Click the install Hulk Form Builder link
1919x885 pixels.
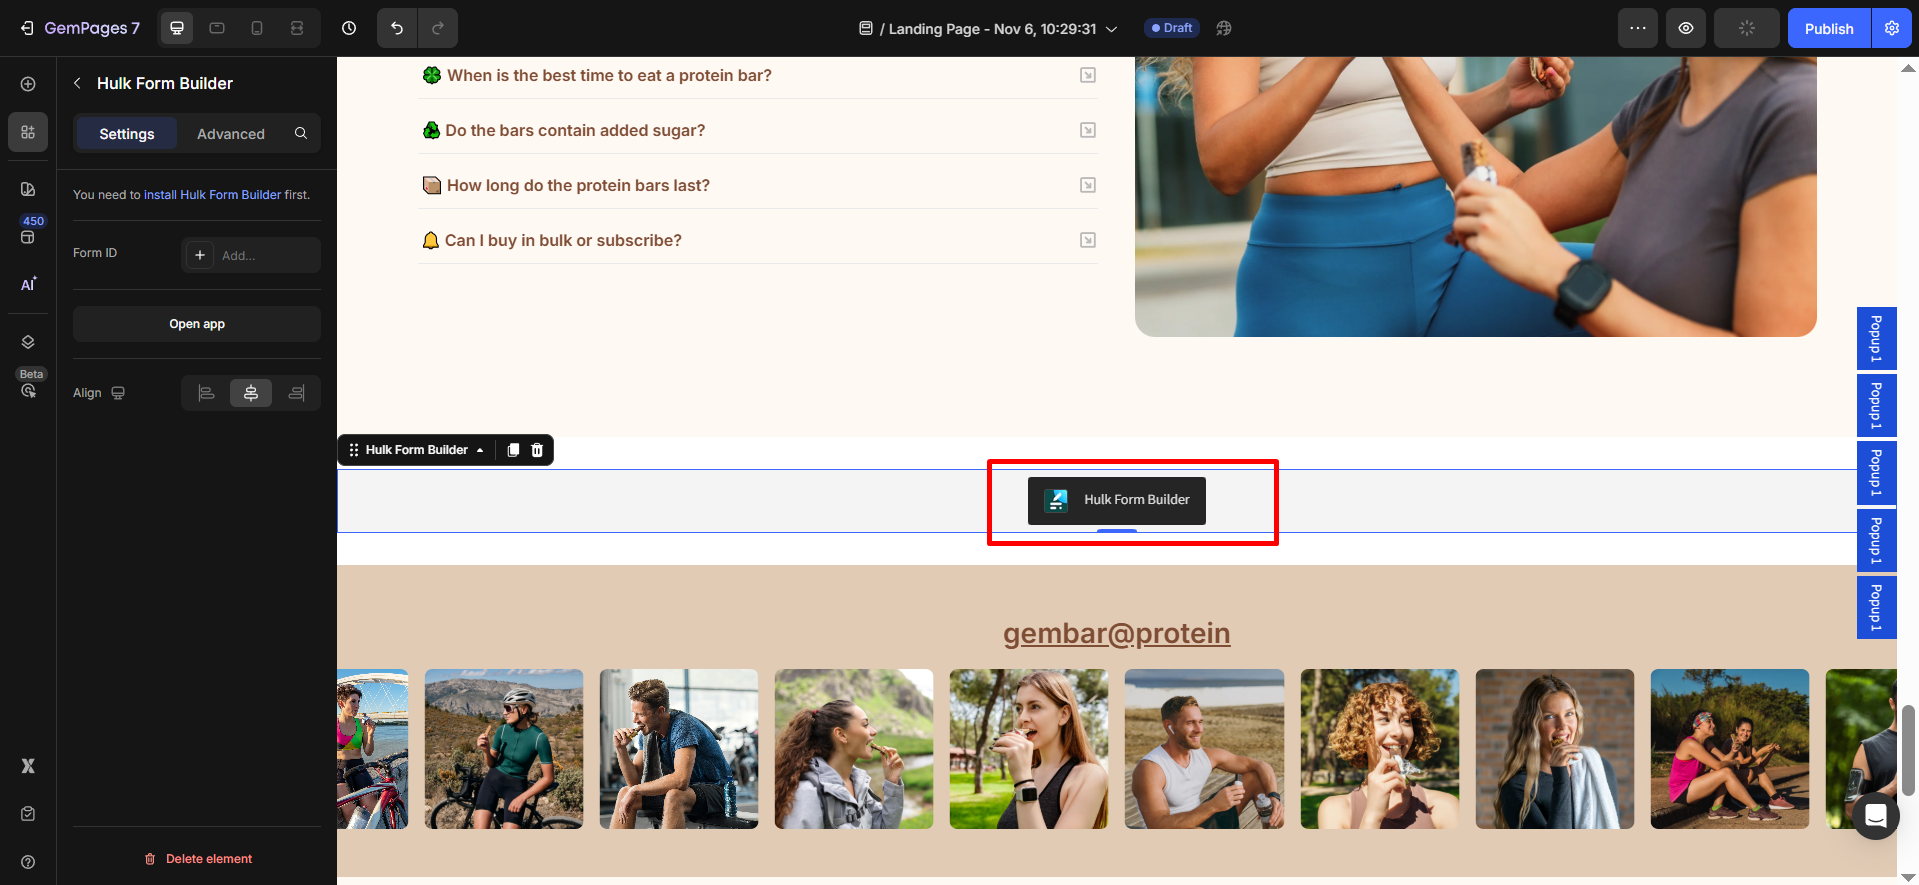tap(212, 195)
